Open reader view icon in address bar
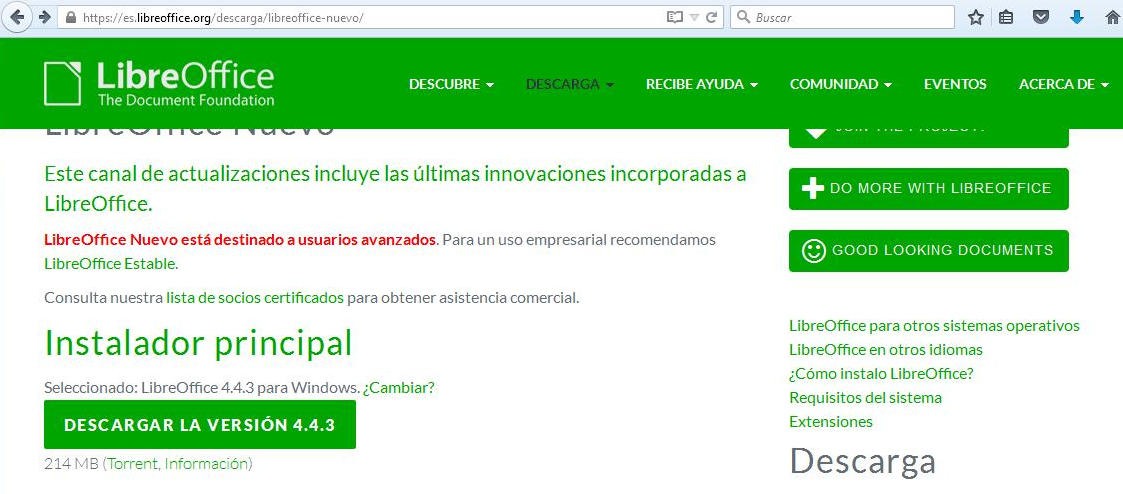Image resolution: width=1123 pixels, height=494 pixels. pyautogui.click(x=675, y=18)
